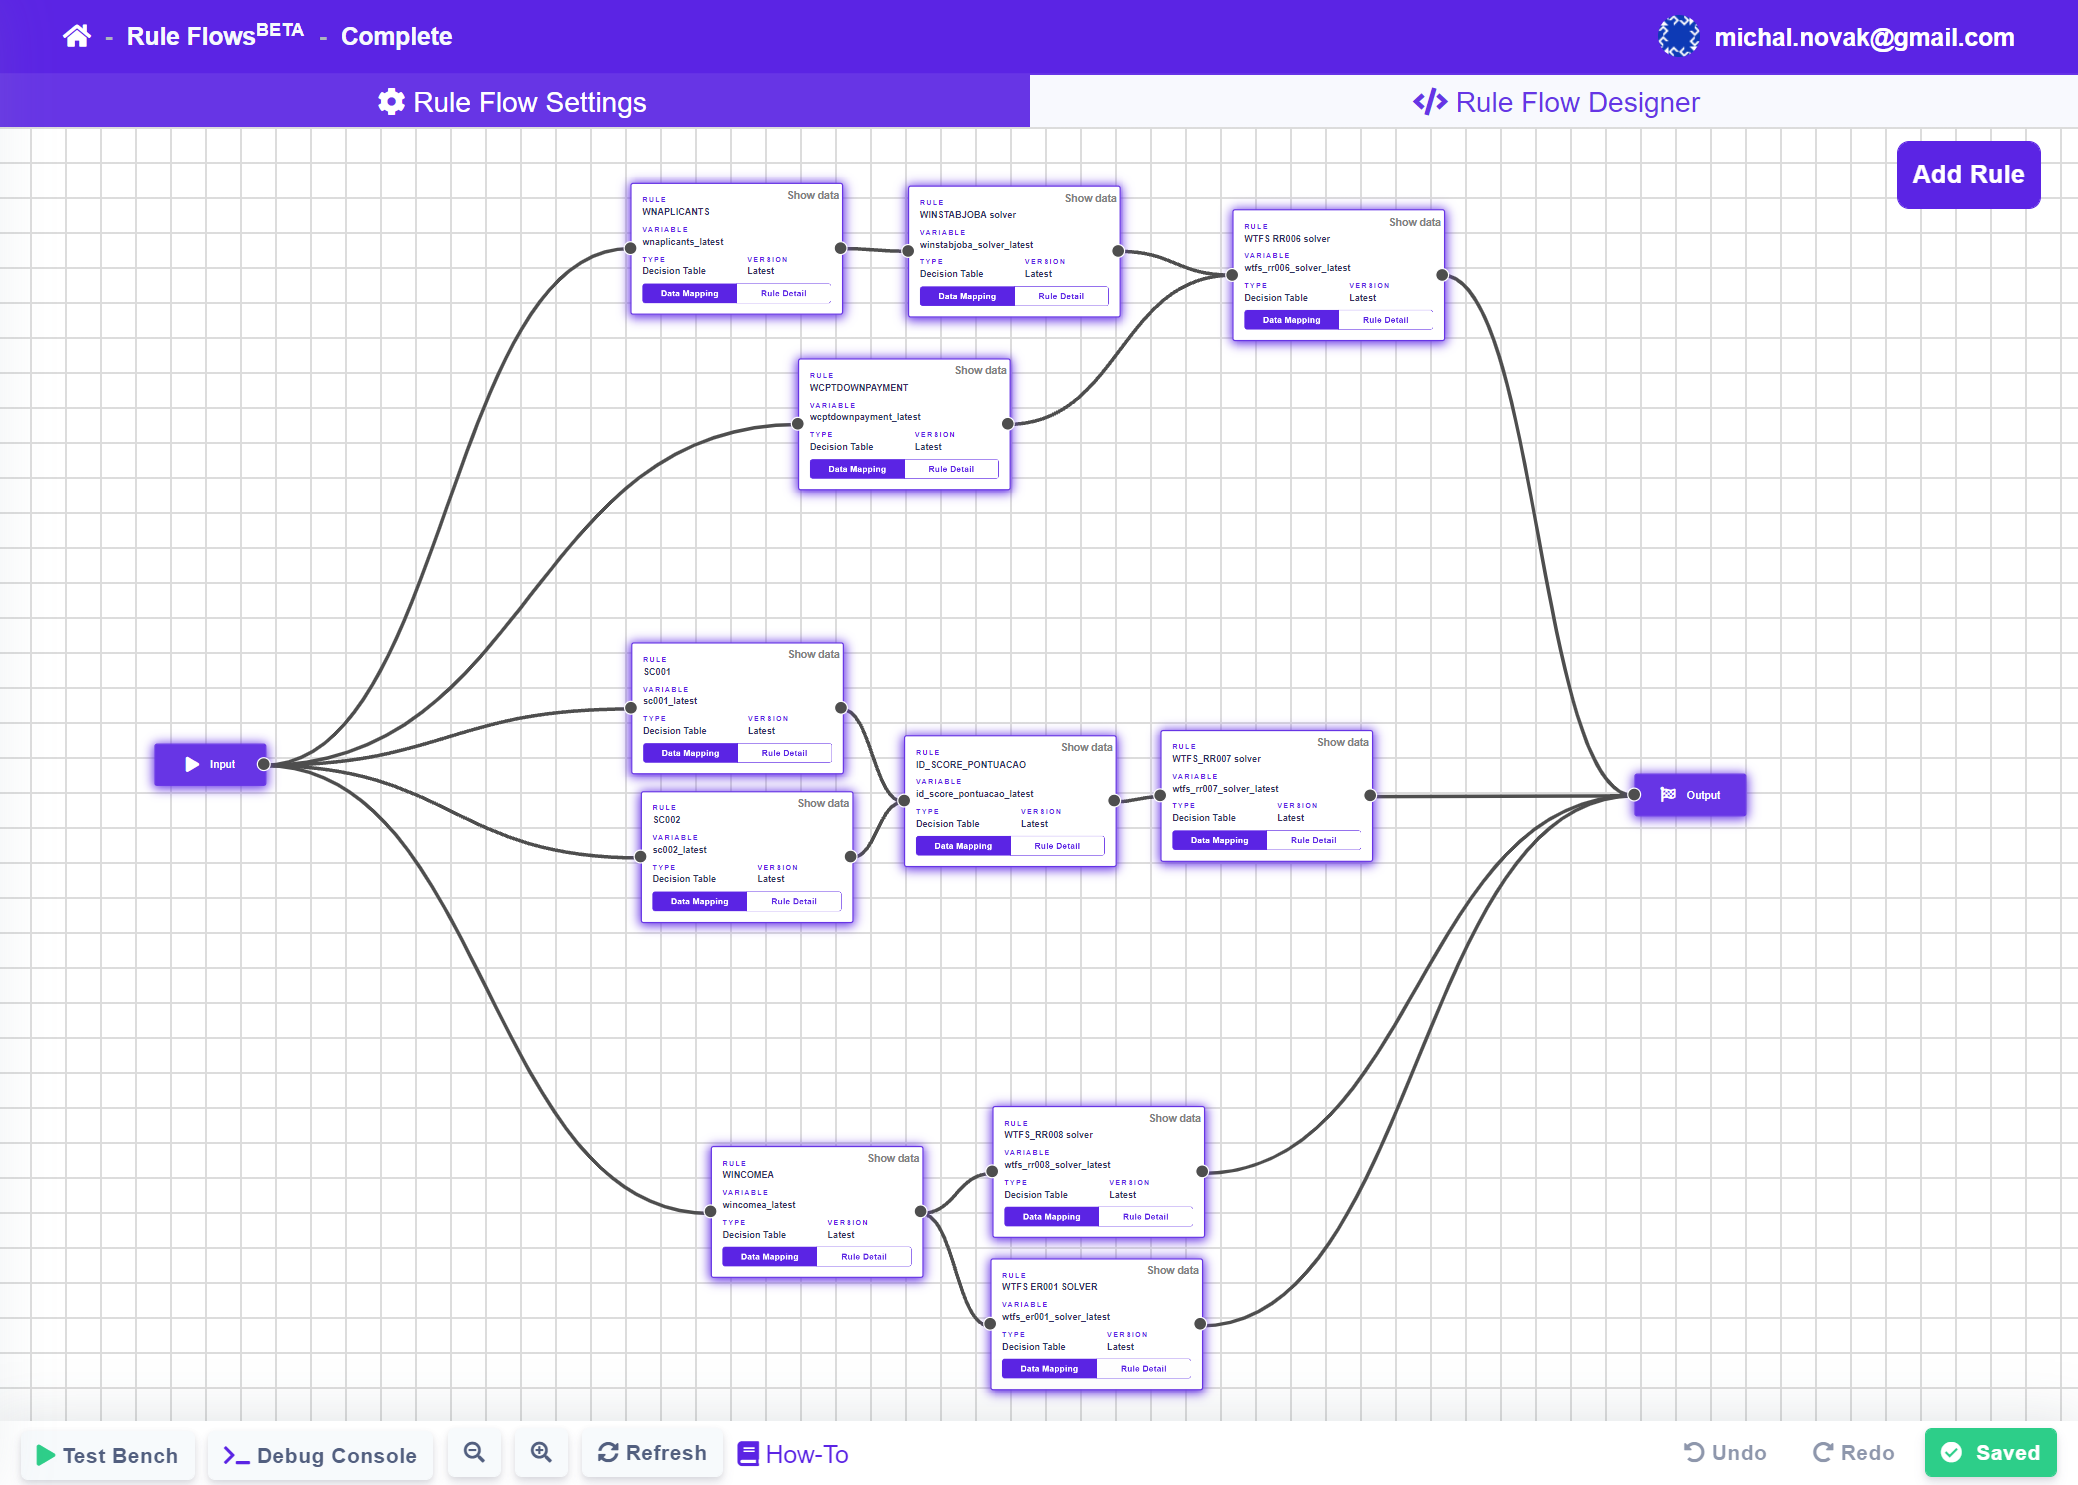Open the Test Bench via its play icon

click(x=46, y=1454)
